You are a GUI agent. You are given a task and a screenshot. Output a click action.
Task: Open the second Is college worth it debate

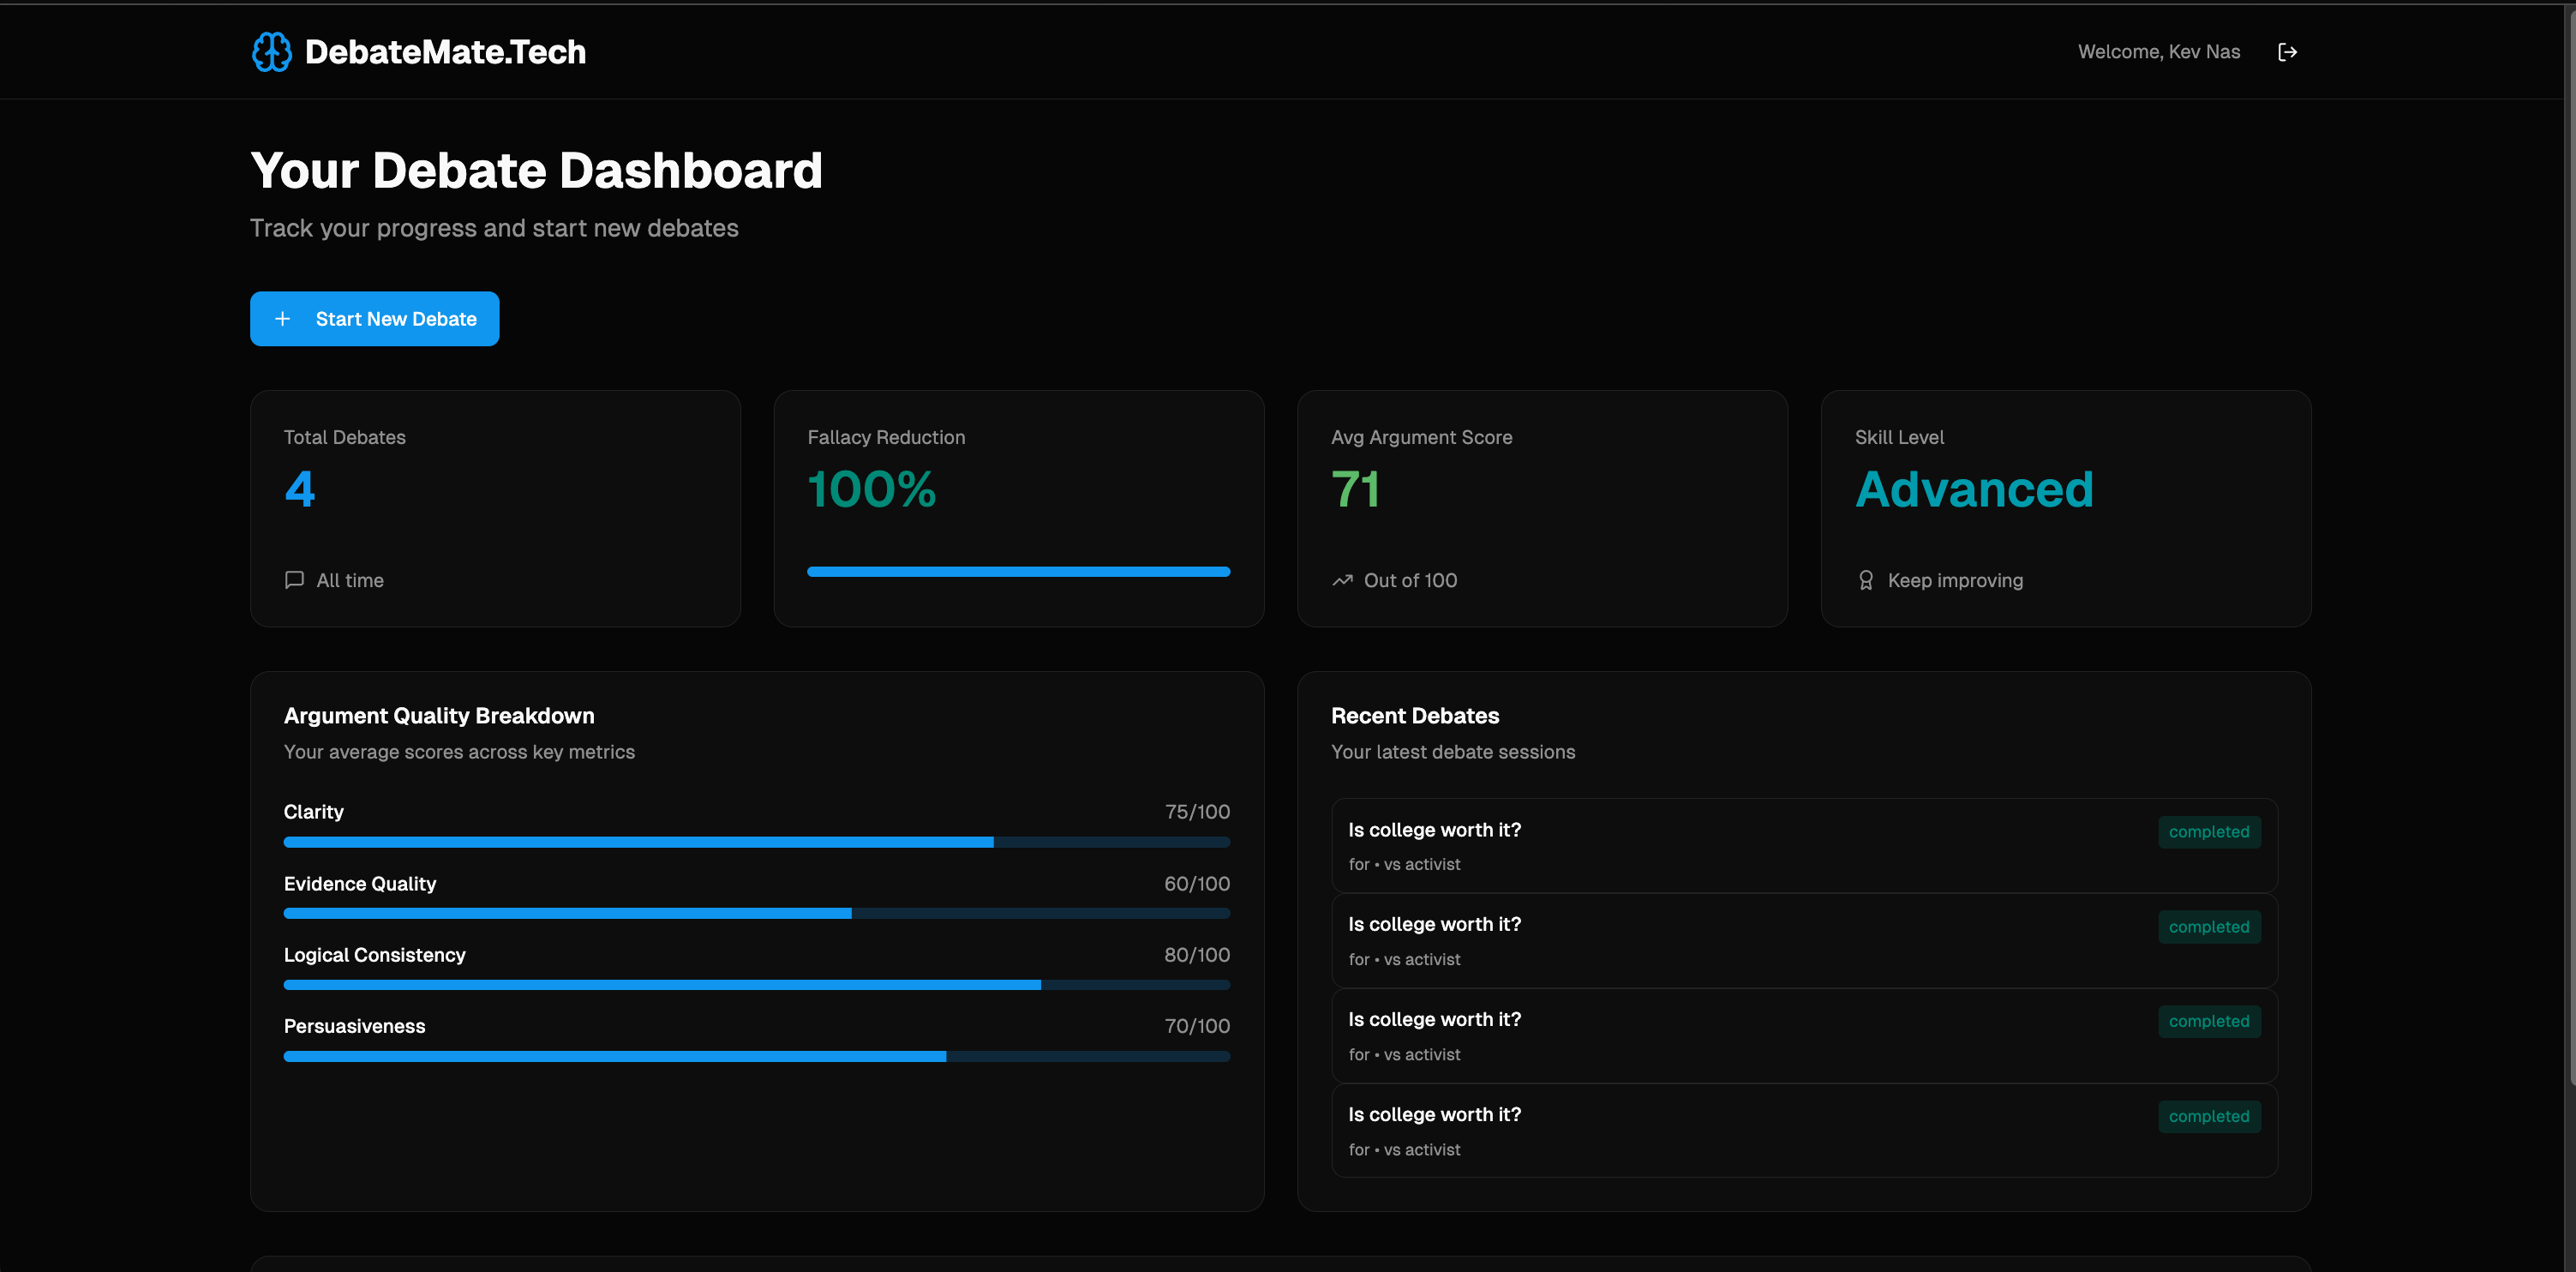[1434, 925]
